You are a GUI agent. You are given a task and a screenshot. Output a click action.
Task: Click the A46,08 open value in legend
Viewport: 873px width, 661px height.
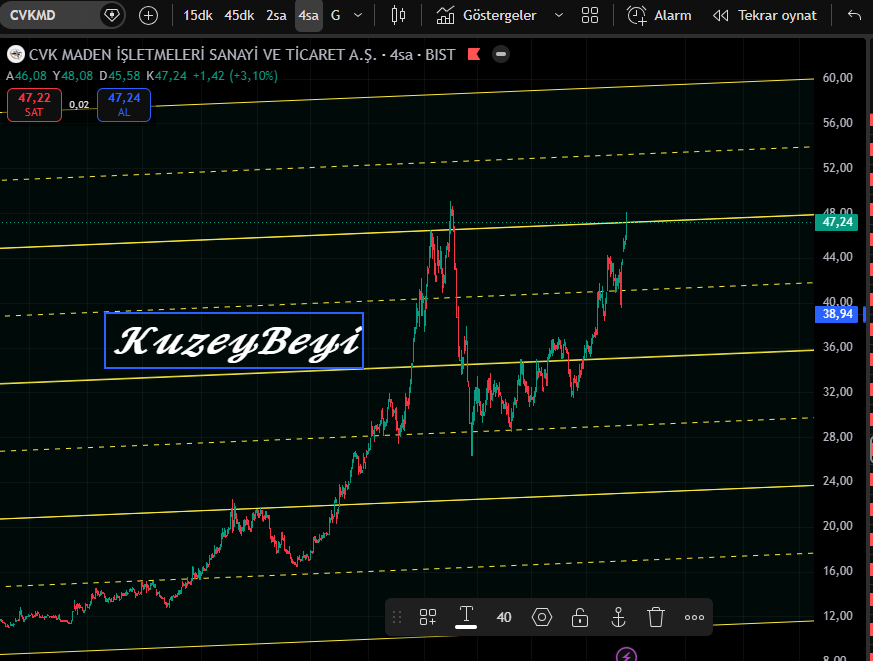tap(26, 76)
